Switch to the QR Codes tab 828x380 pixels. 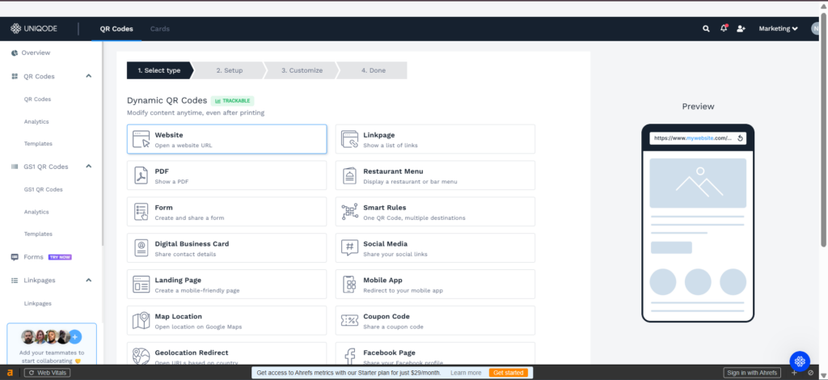pos(116,29)
